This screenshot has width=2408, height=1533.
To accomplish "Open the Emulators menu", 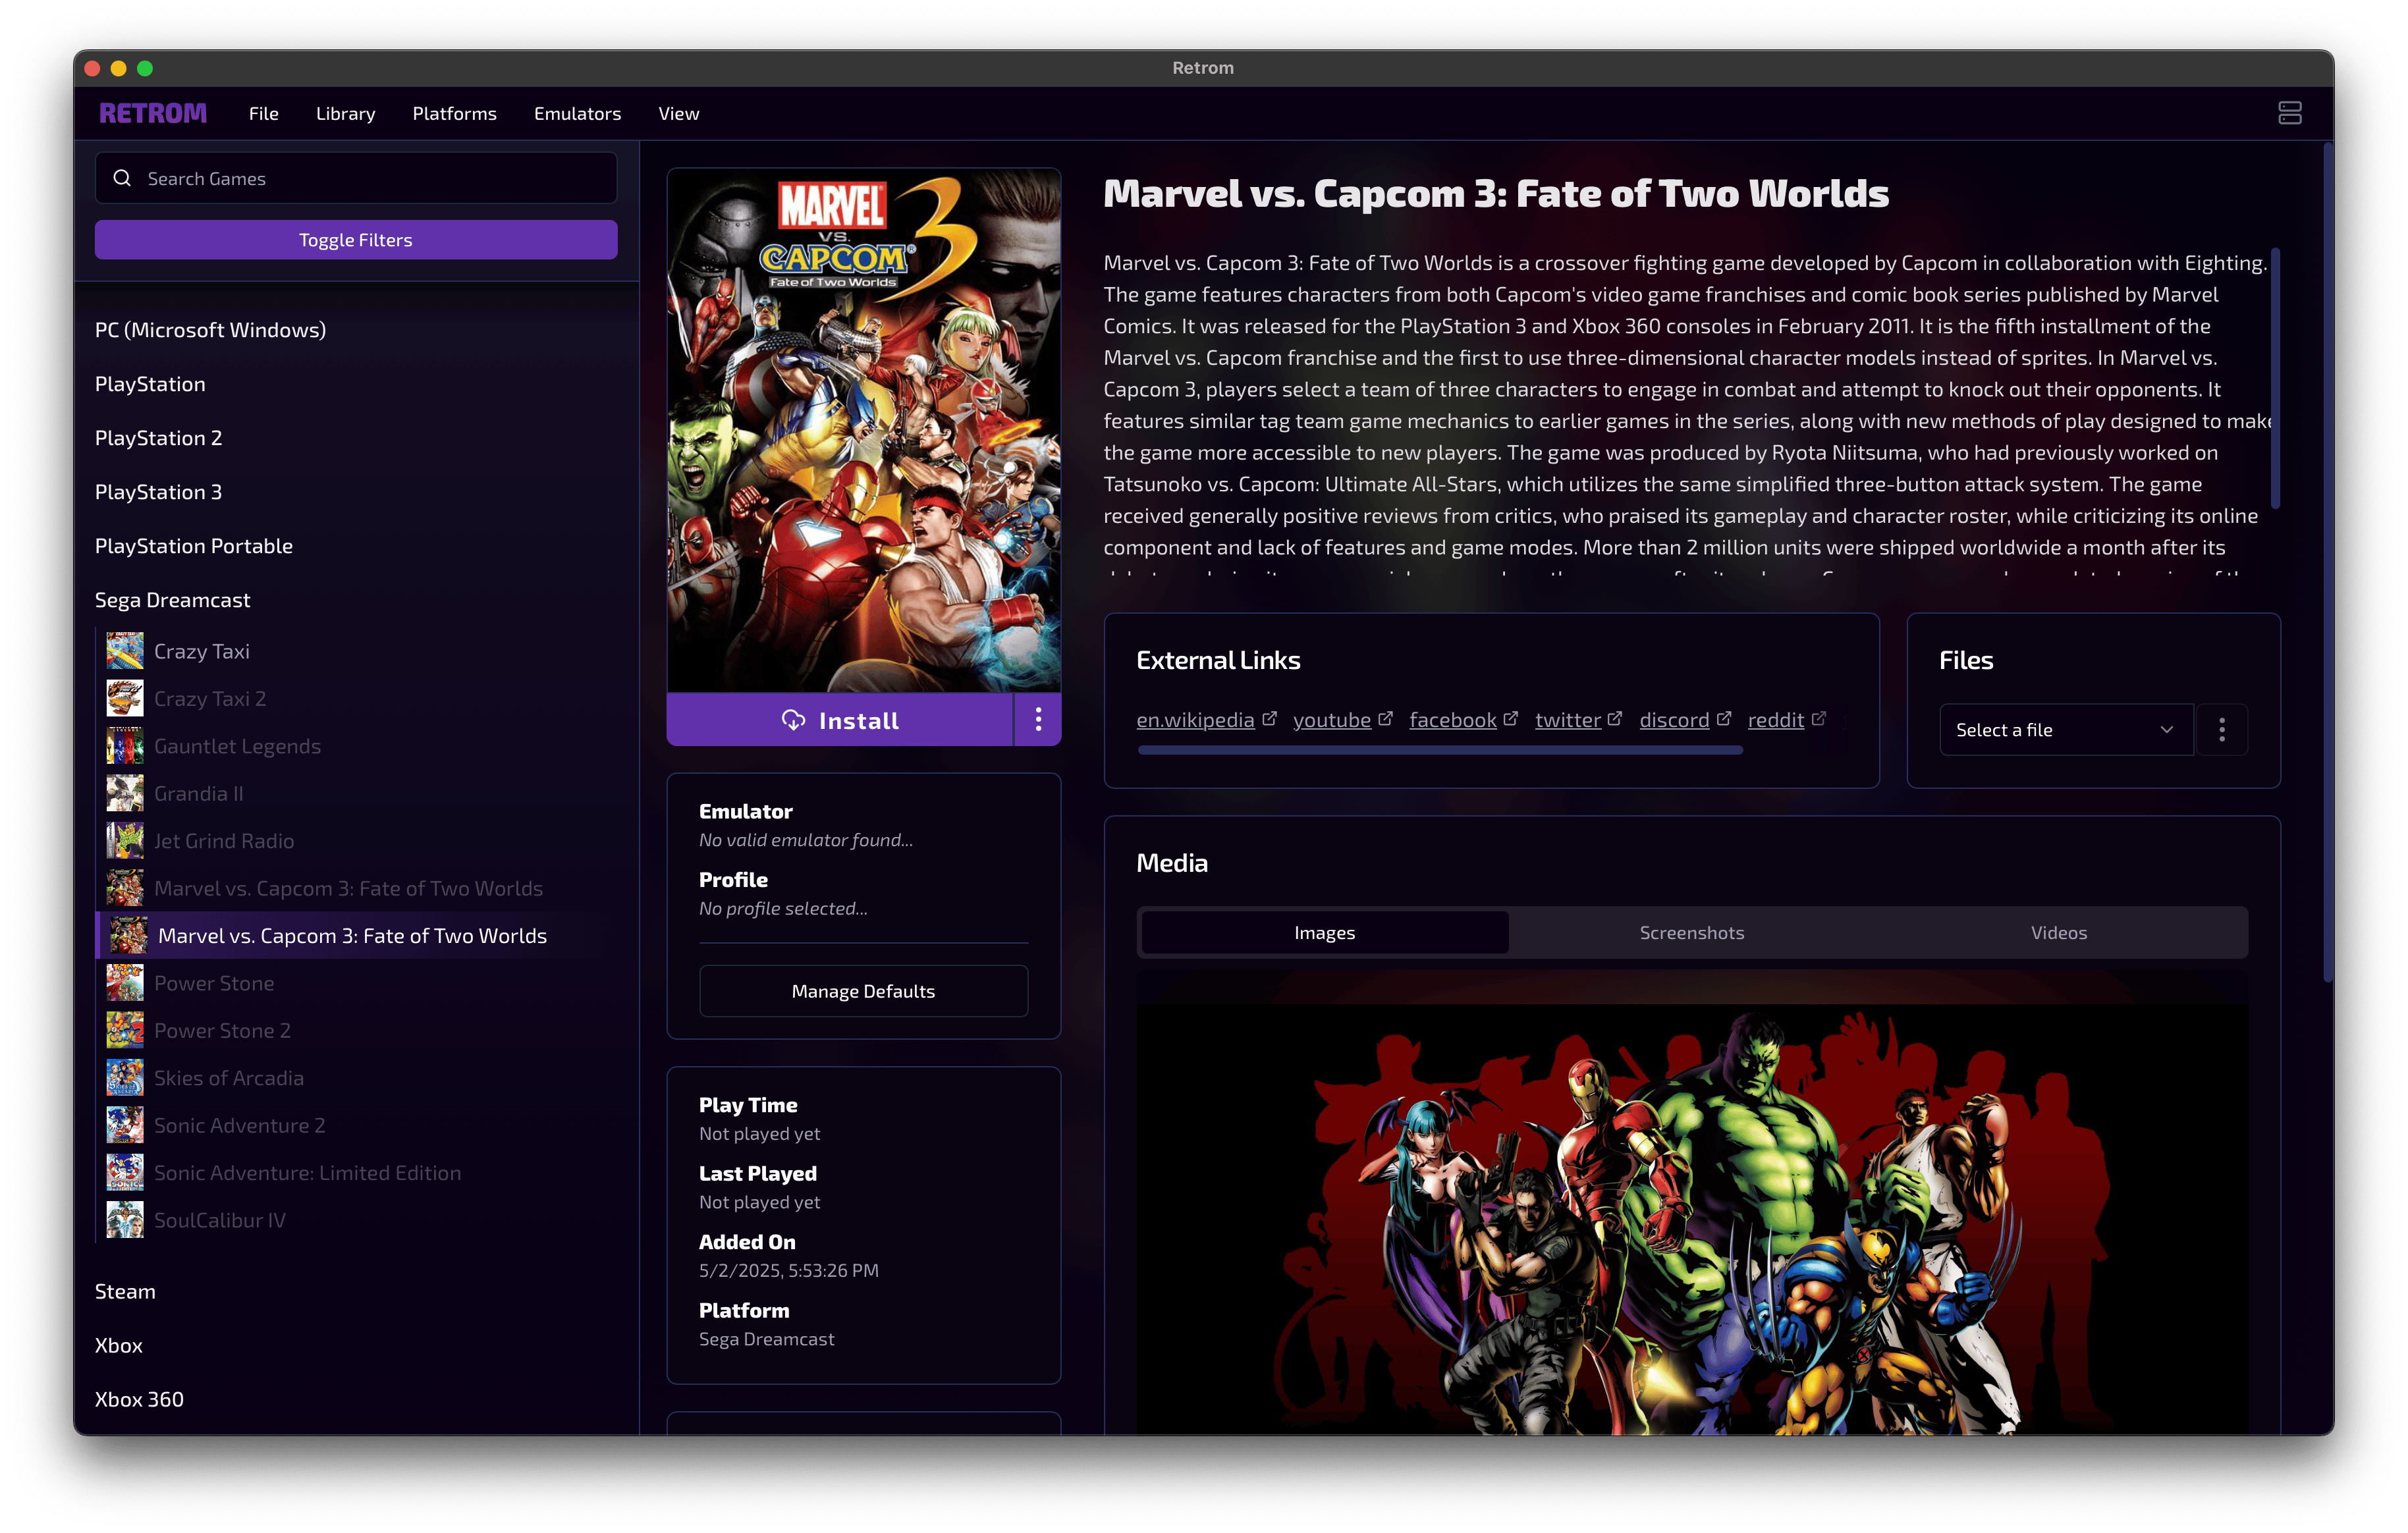I will [x=577, y=113].
